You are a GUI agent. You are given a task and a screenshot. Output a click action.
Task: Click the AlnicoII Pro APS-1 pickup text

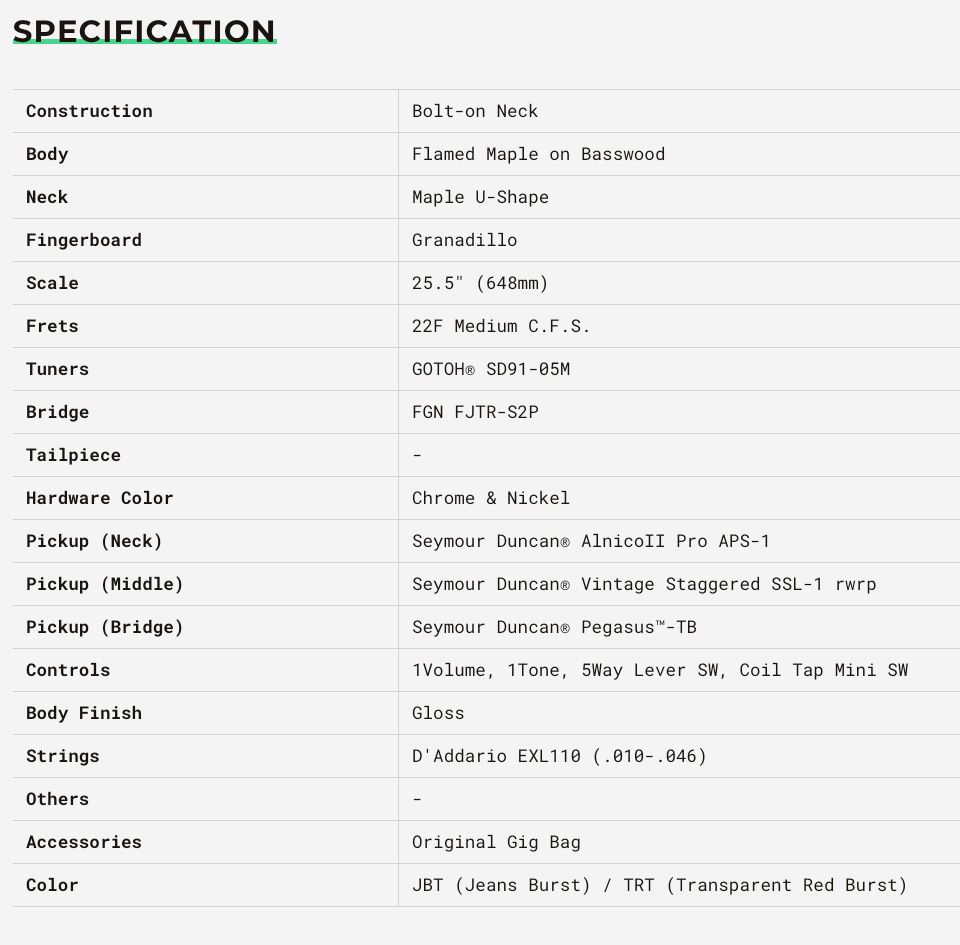(675, 541)
